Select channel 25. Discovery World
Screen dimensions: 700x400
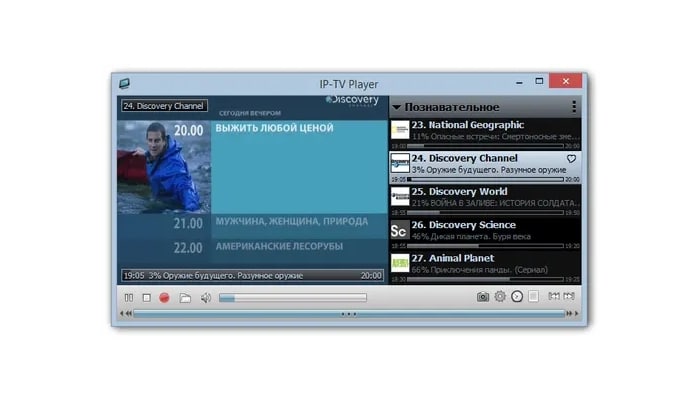click(486, 201)
